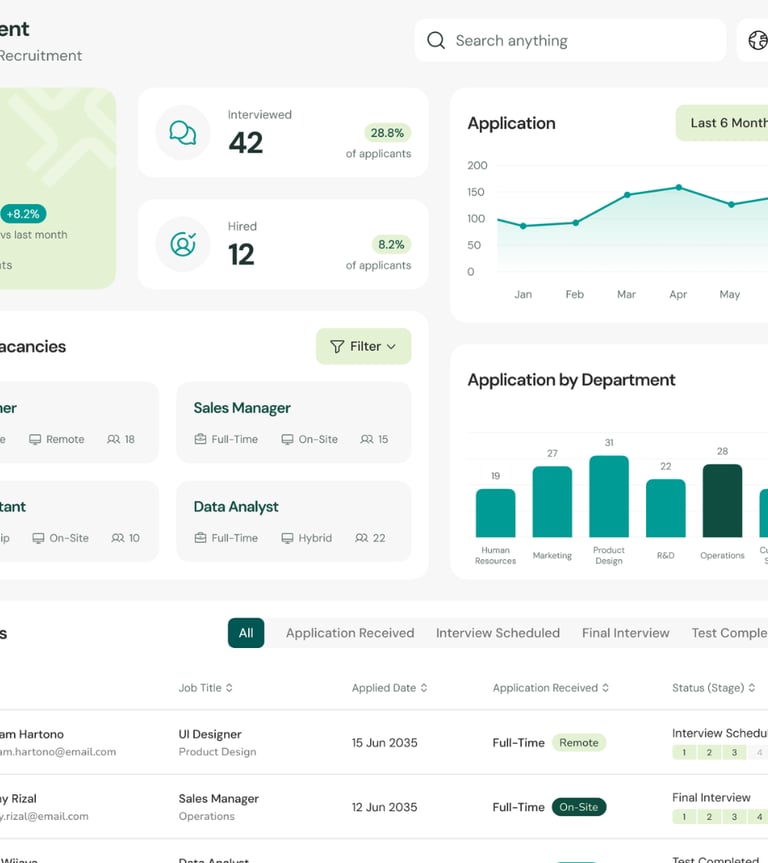Click the Application by Department heading
This screenshot has width=768, height=863.
pos(571,380)
